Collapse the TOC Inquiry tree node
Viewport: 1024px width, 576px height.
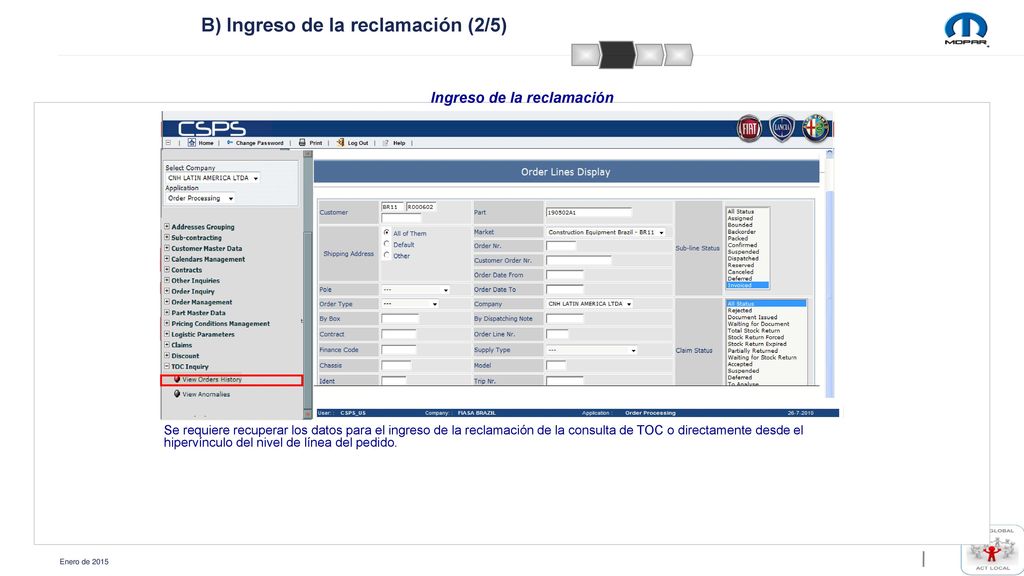(x=167, y=366)
